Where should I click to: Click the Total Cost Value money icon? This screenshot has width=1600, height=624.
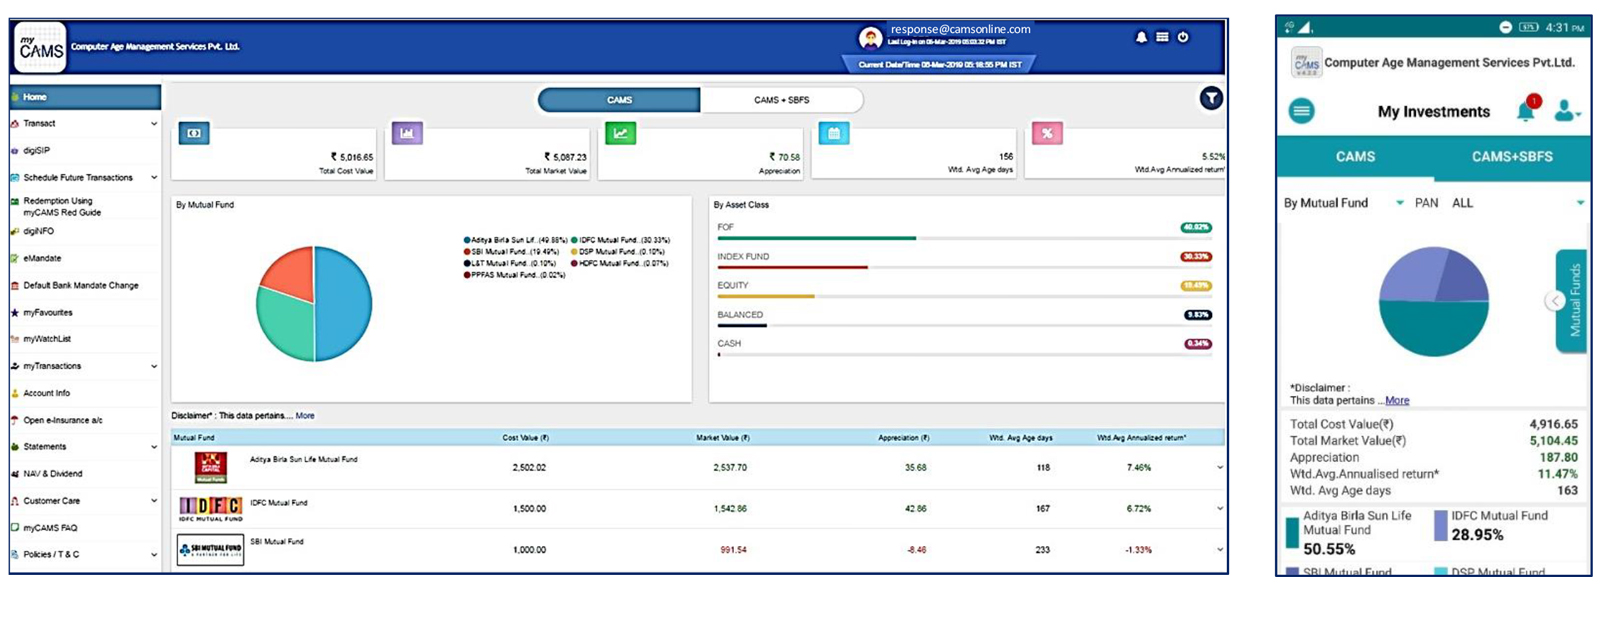click(194, 133)
